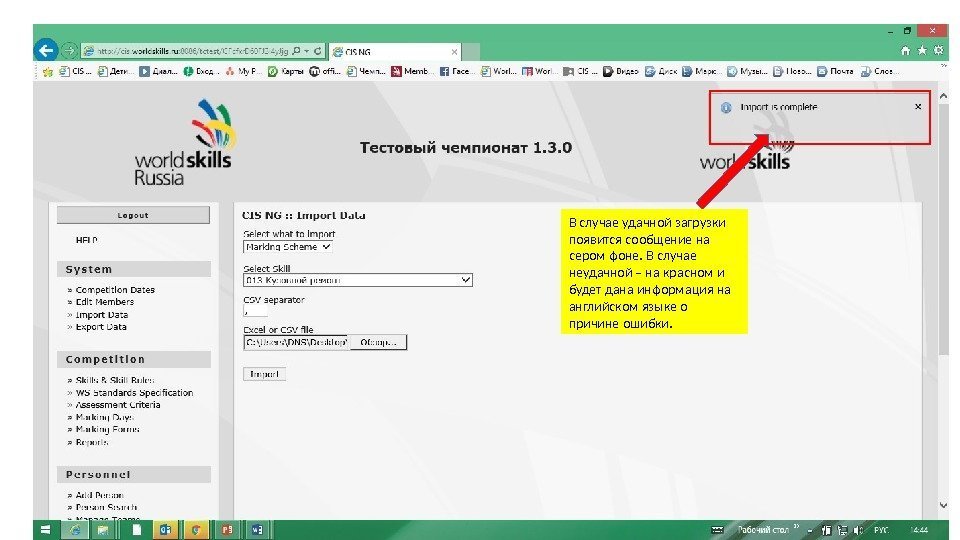Click the browser forward arrow

(x=69, y=51)
